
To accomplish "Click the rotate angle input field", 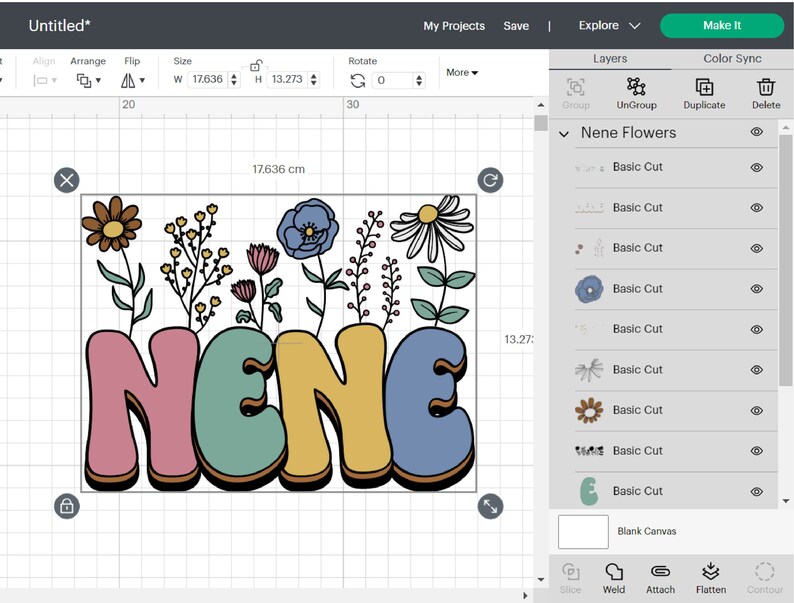I will (393, 80).
